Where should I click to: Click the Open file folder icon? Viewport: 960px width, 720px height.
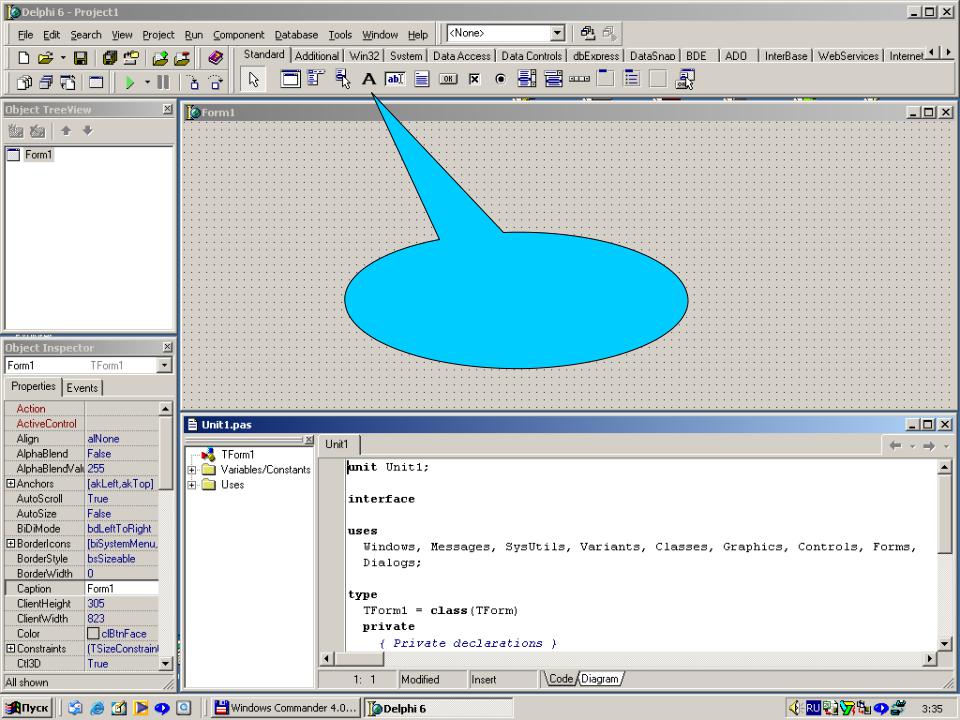(45, 58)
